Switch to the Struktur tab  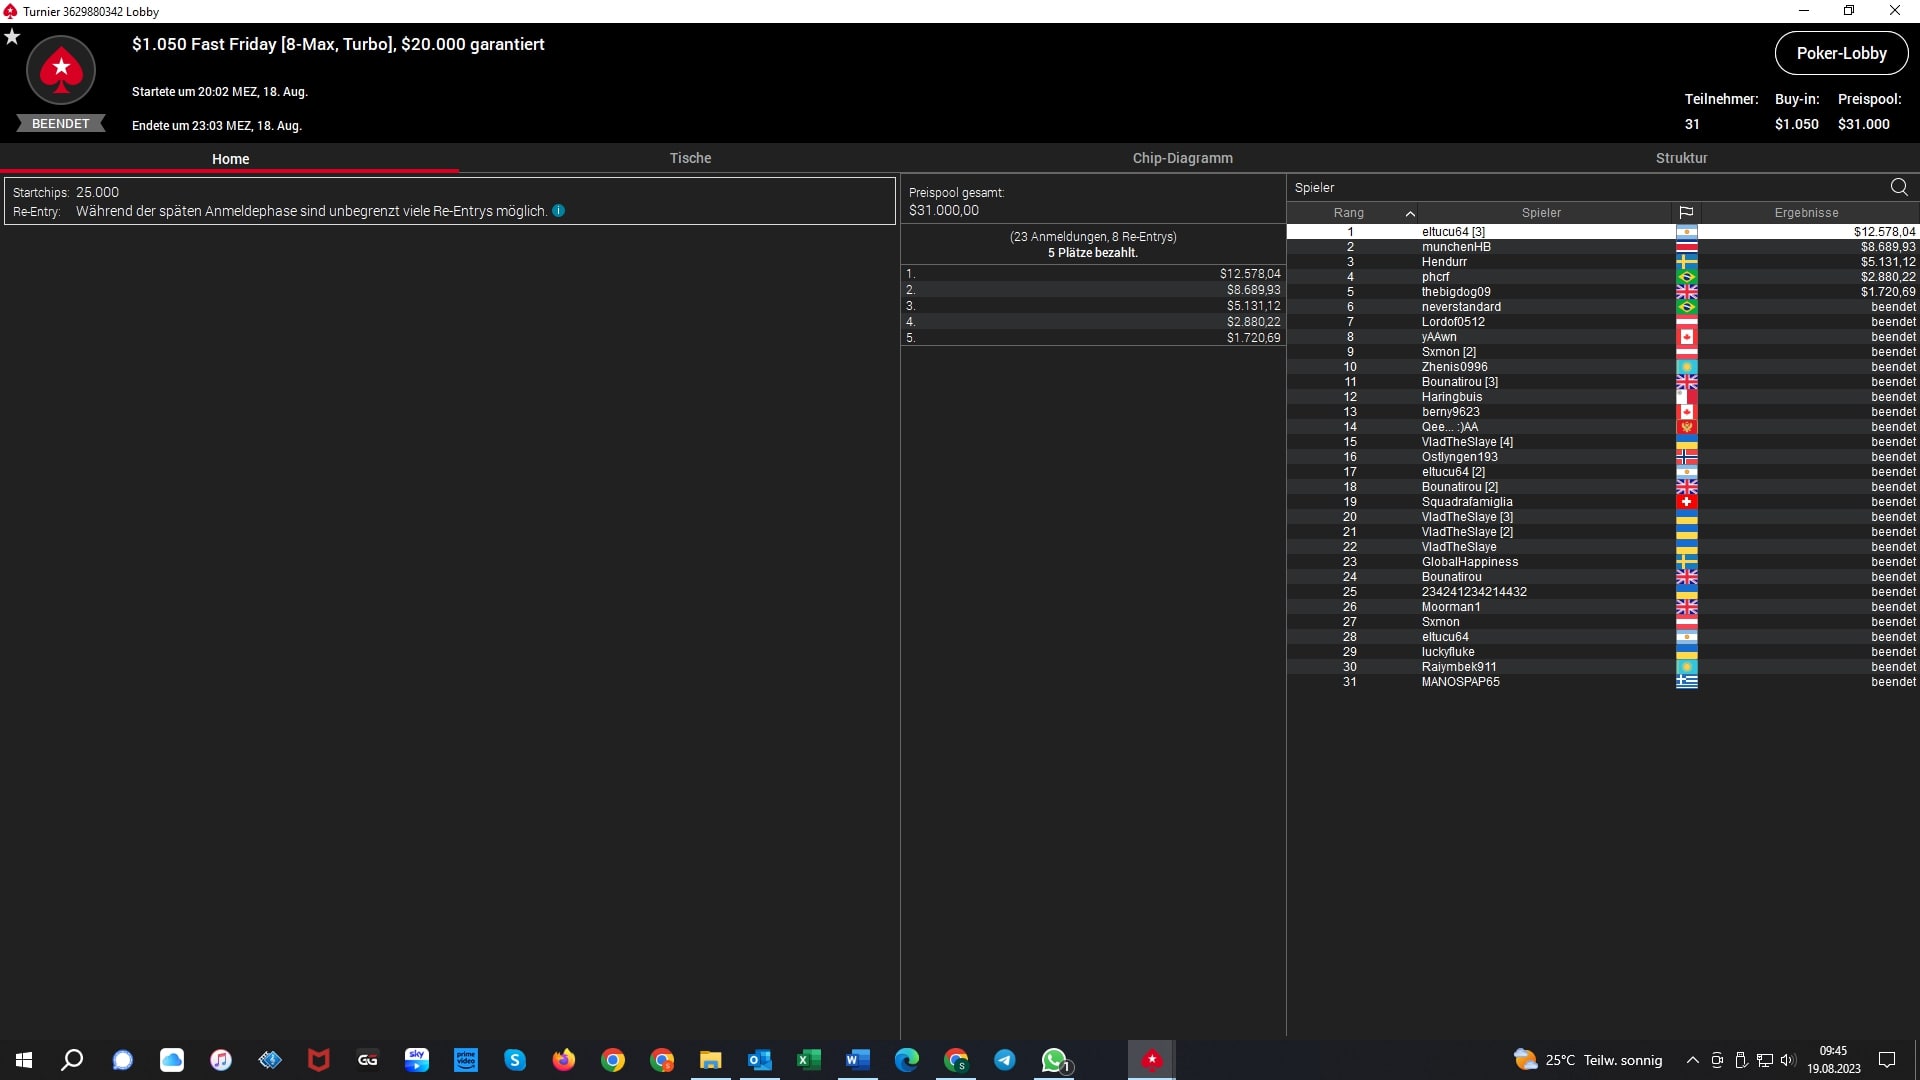(1681, 158)
